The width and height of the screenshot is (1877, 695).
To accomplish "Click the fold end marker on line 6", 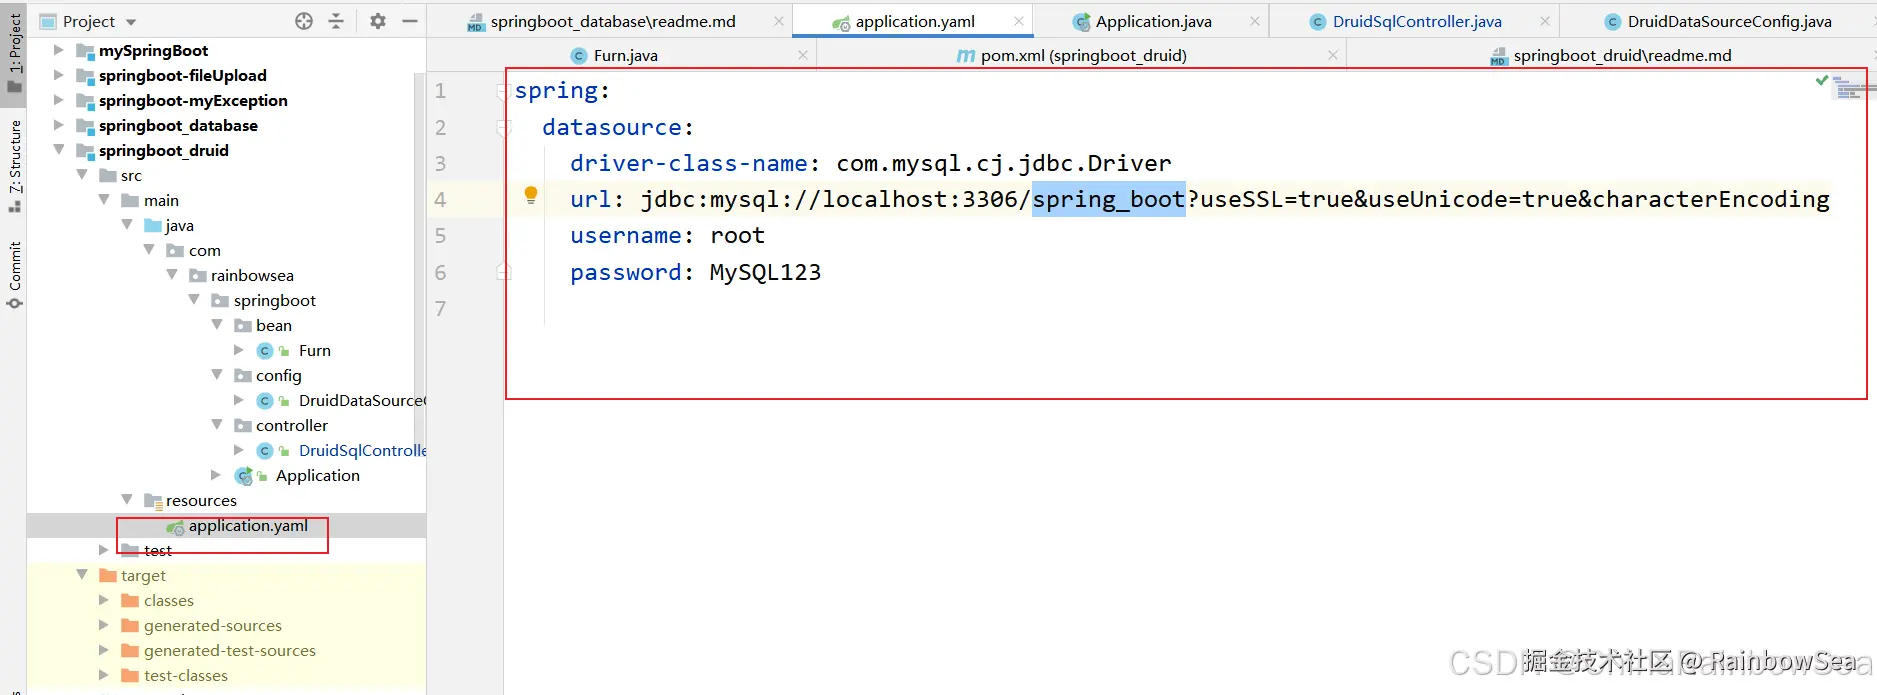I will pos(504,271).
